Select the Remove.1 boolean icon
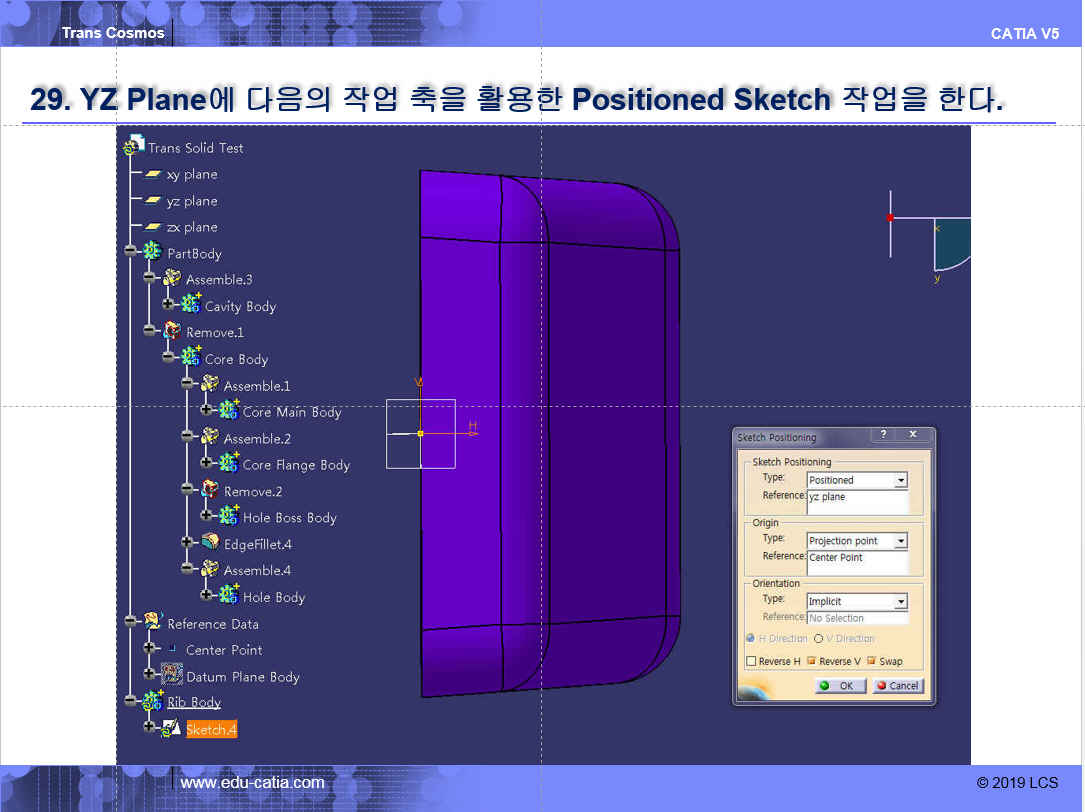This screenshot has height=812, width=1085. pyautogui.click(x=172, y=332)
